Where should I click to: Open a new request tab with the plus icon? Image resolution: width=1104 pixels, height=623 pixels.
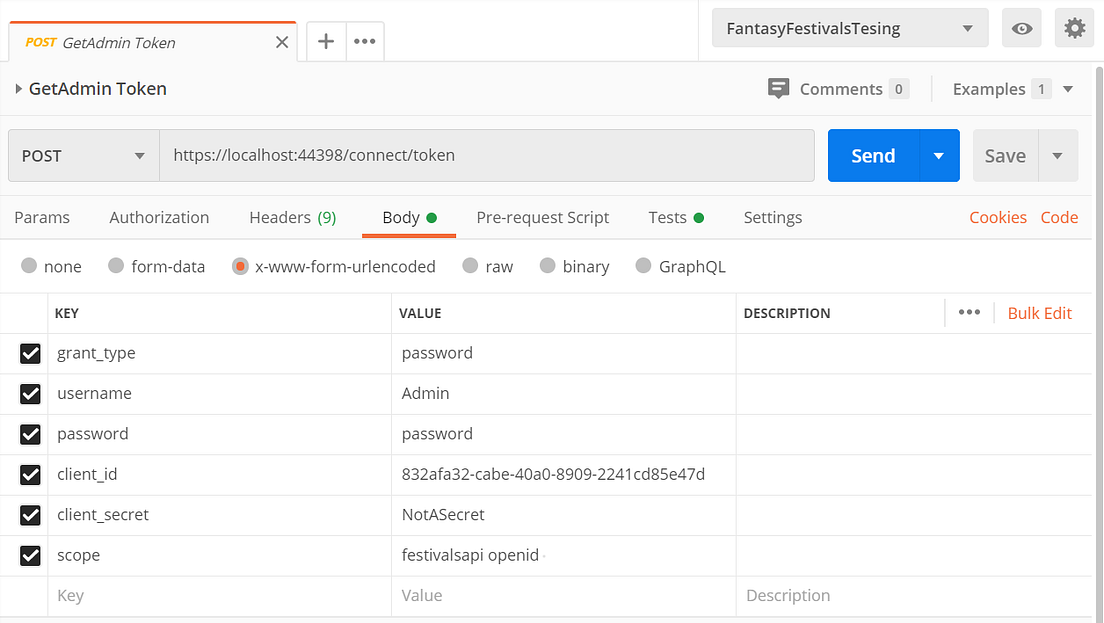tap(325, 42)
